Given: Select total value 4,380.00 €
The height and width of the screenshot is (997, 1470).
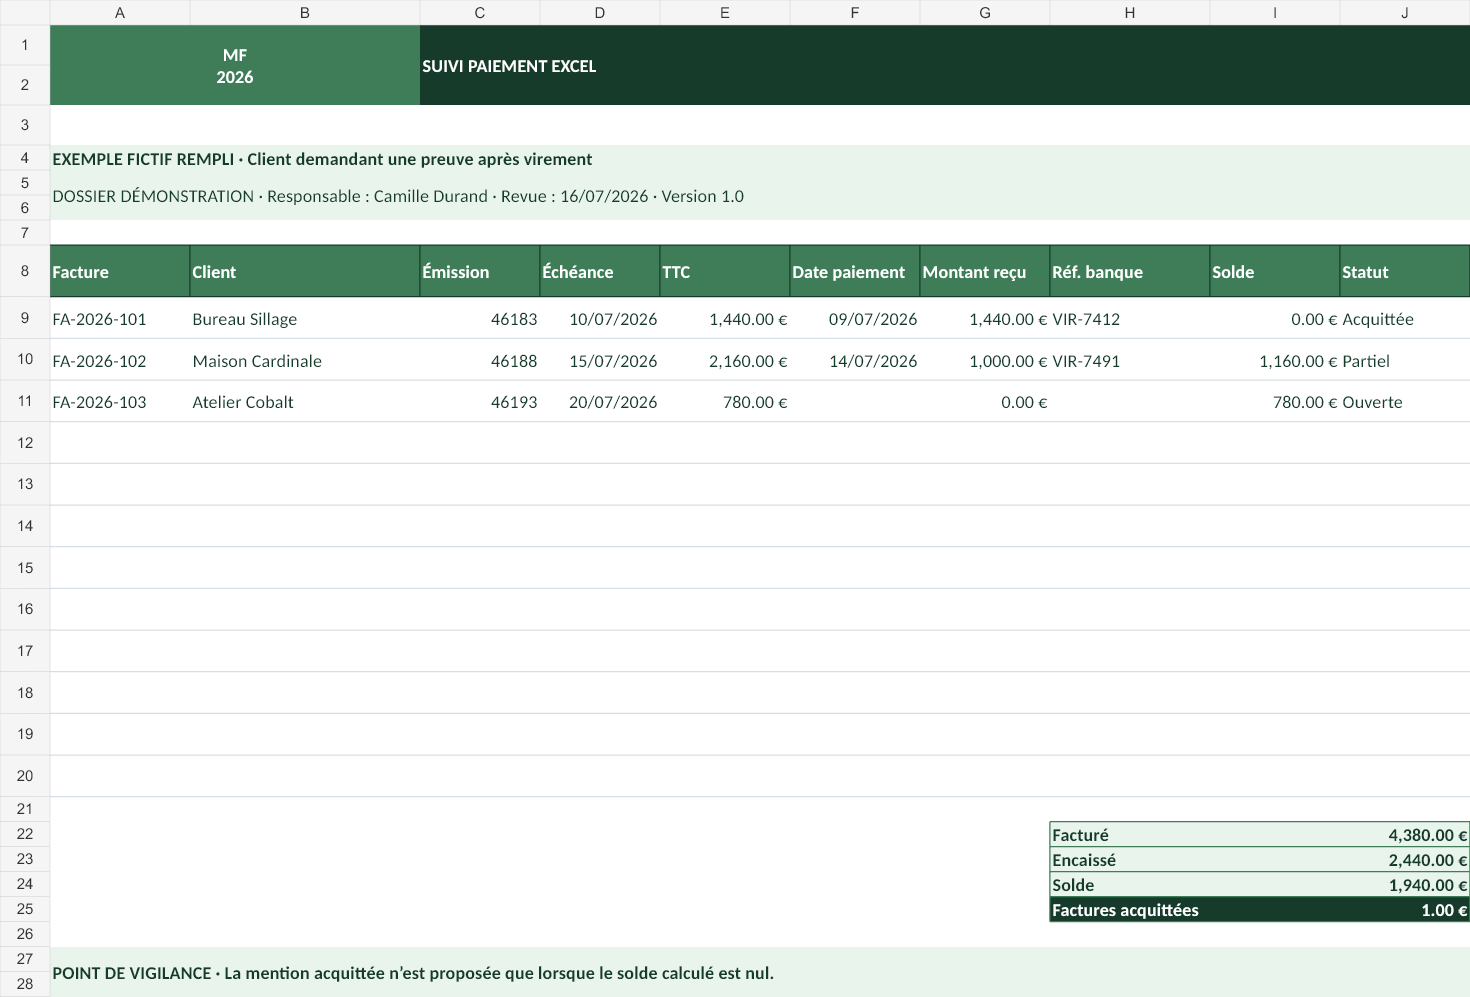Looking at the screenshot, I should [x=1428, y=835].
